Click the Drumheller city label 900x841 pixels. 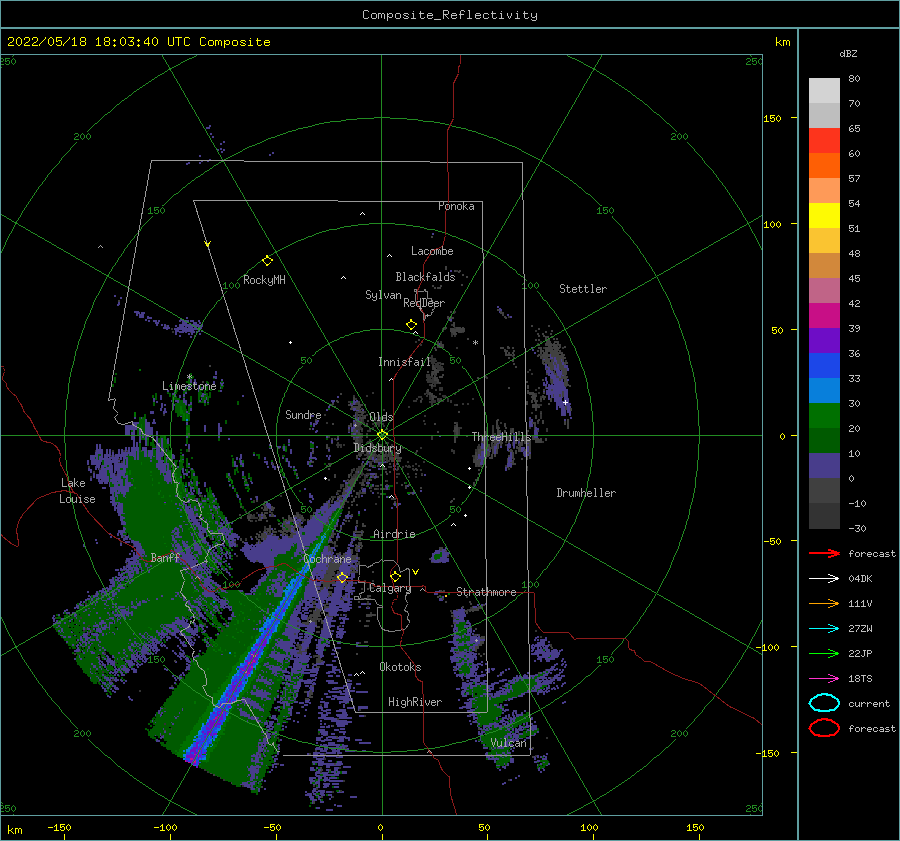pos(586,493)
